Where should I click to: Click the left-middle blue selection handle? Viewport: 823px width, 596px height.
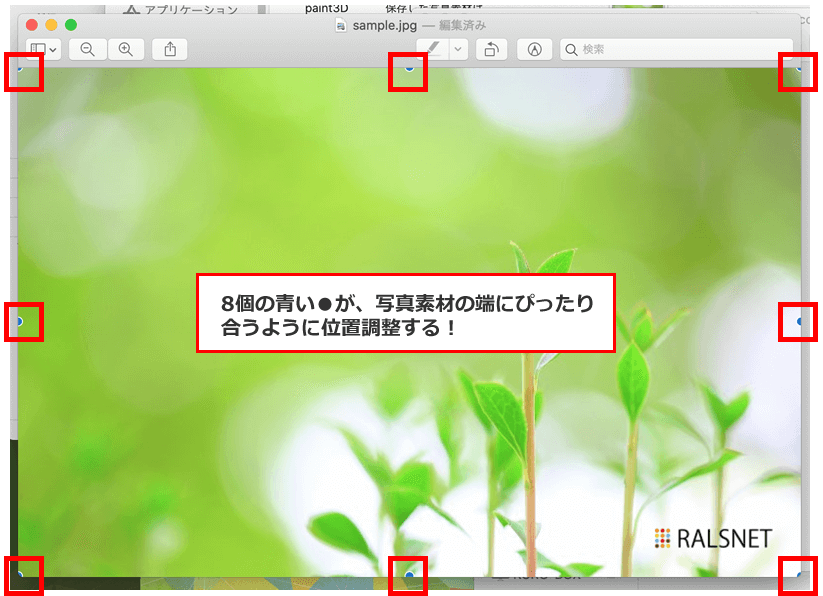point(18,322)
